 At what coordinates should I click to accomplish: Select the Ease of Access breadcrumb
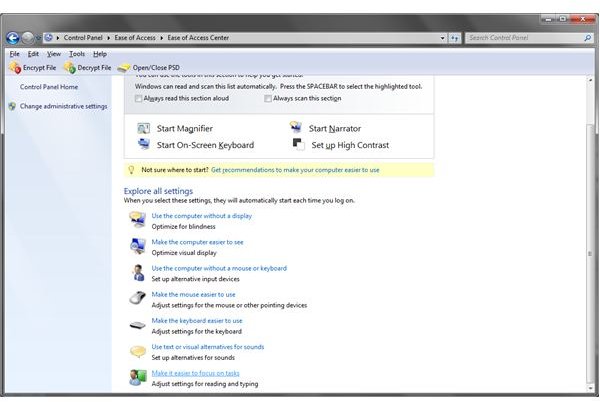(x=135, y=38)
